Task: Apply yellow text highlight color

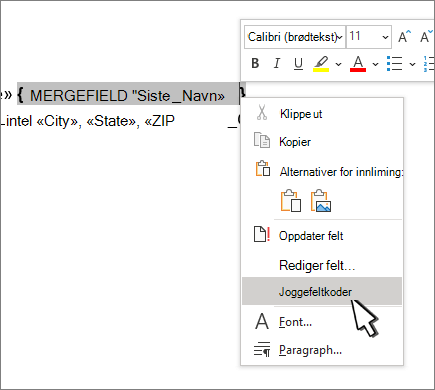Action: pos(321,63)
